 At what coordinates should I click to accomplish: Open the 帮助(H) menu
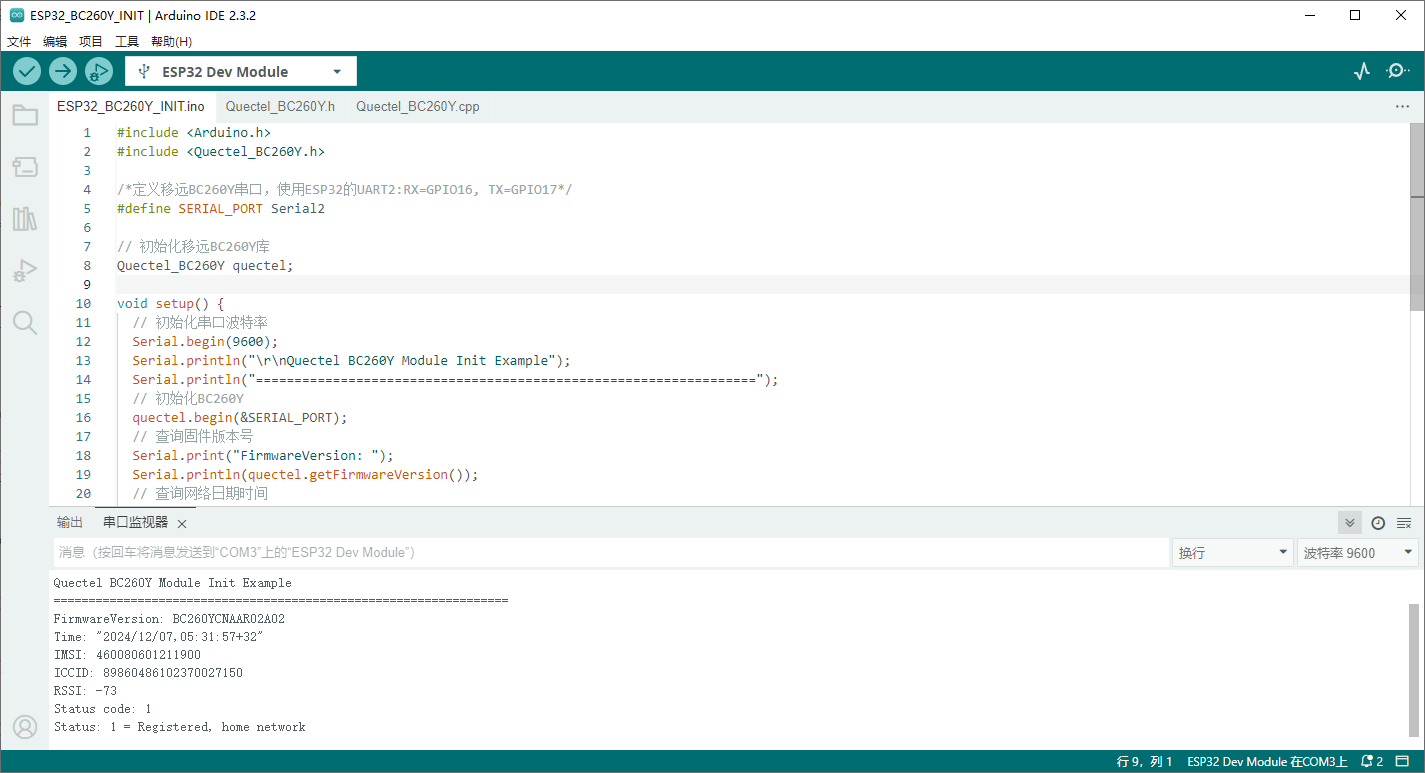[171, 41]
